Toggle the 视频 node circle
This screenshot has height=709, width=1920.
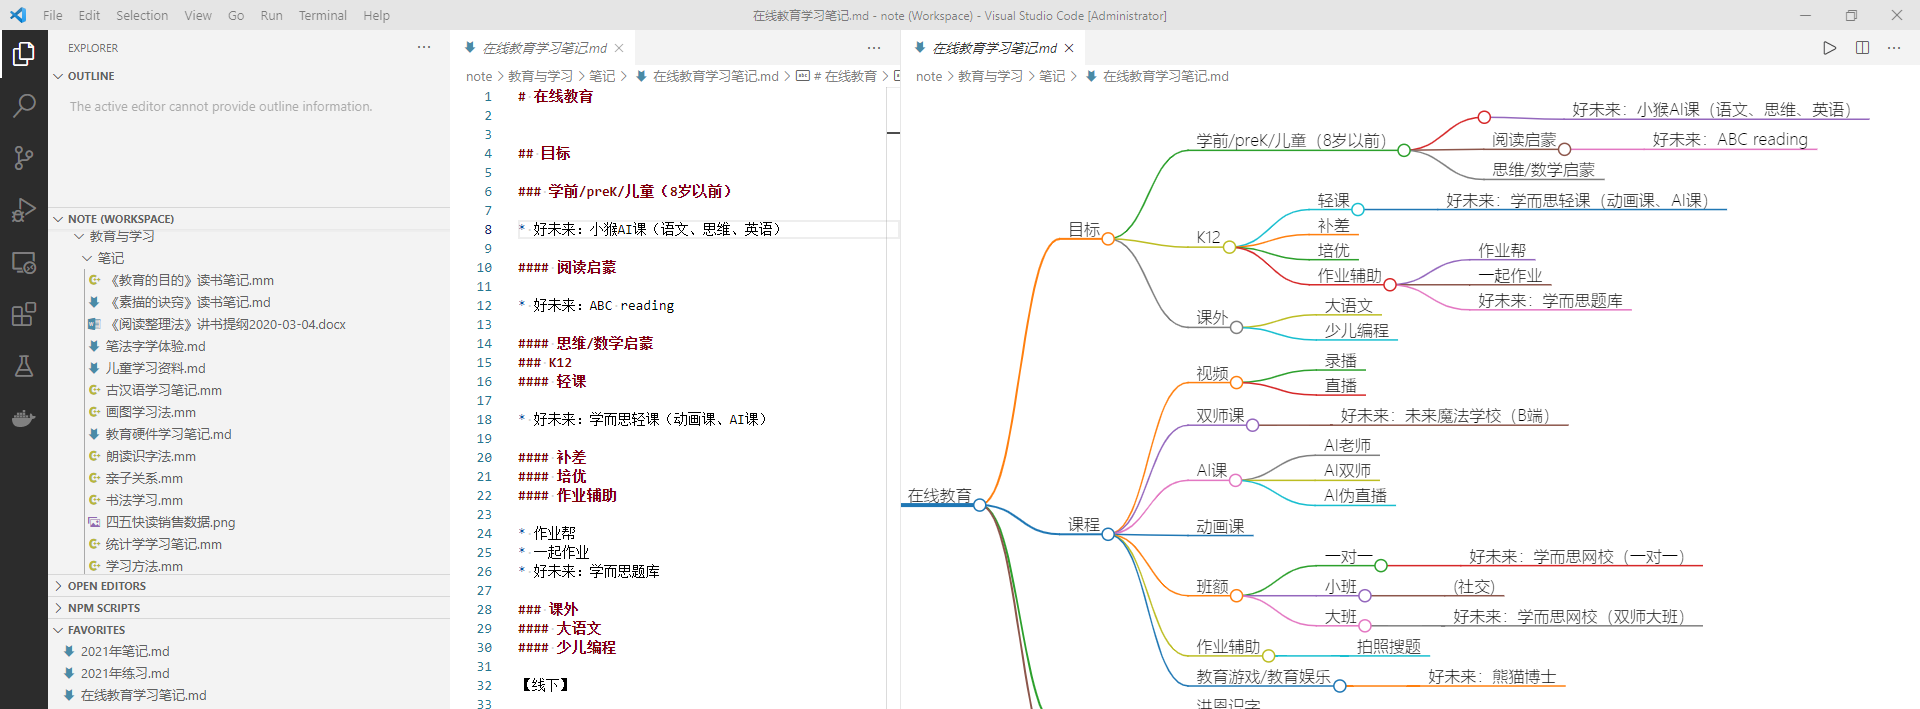pyautogui.click(x=1236, y=382)
